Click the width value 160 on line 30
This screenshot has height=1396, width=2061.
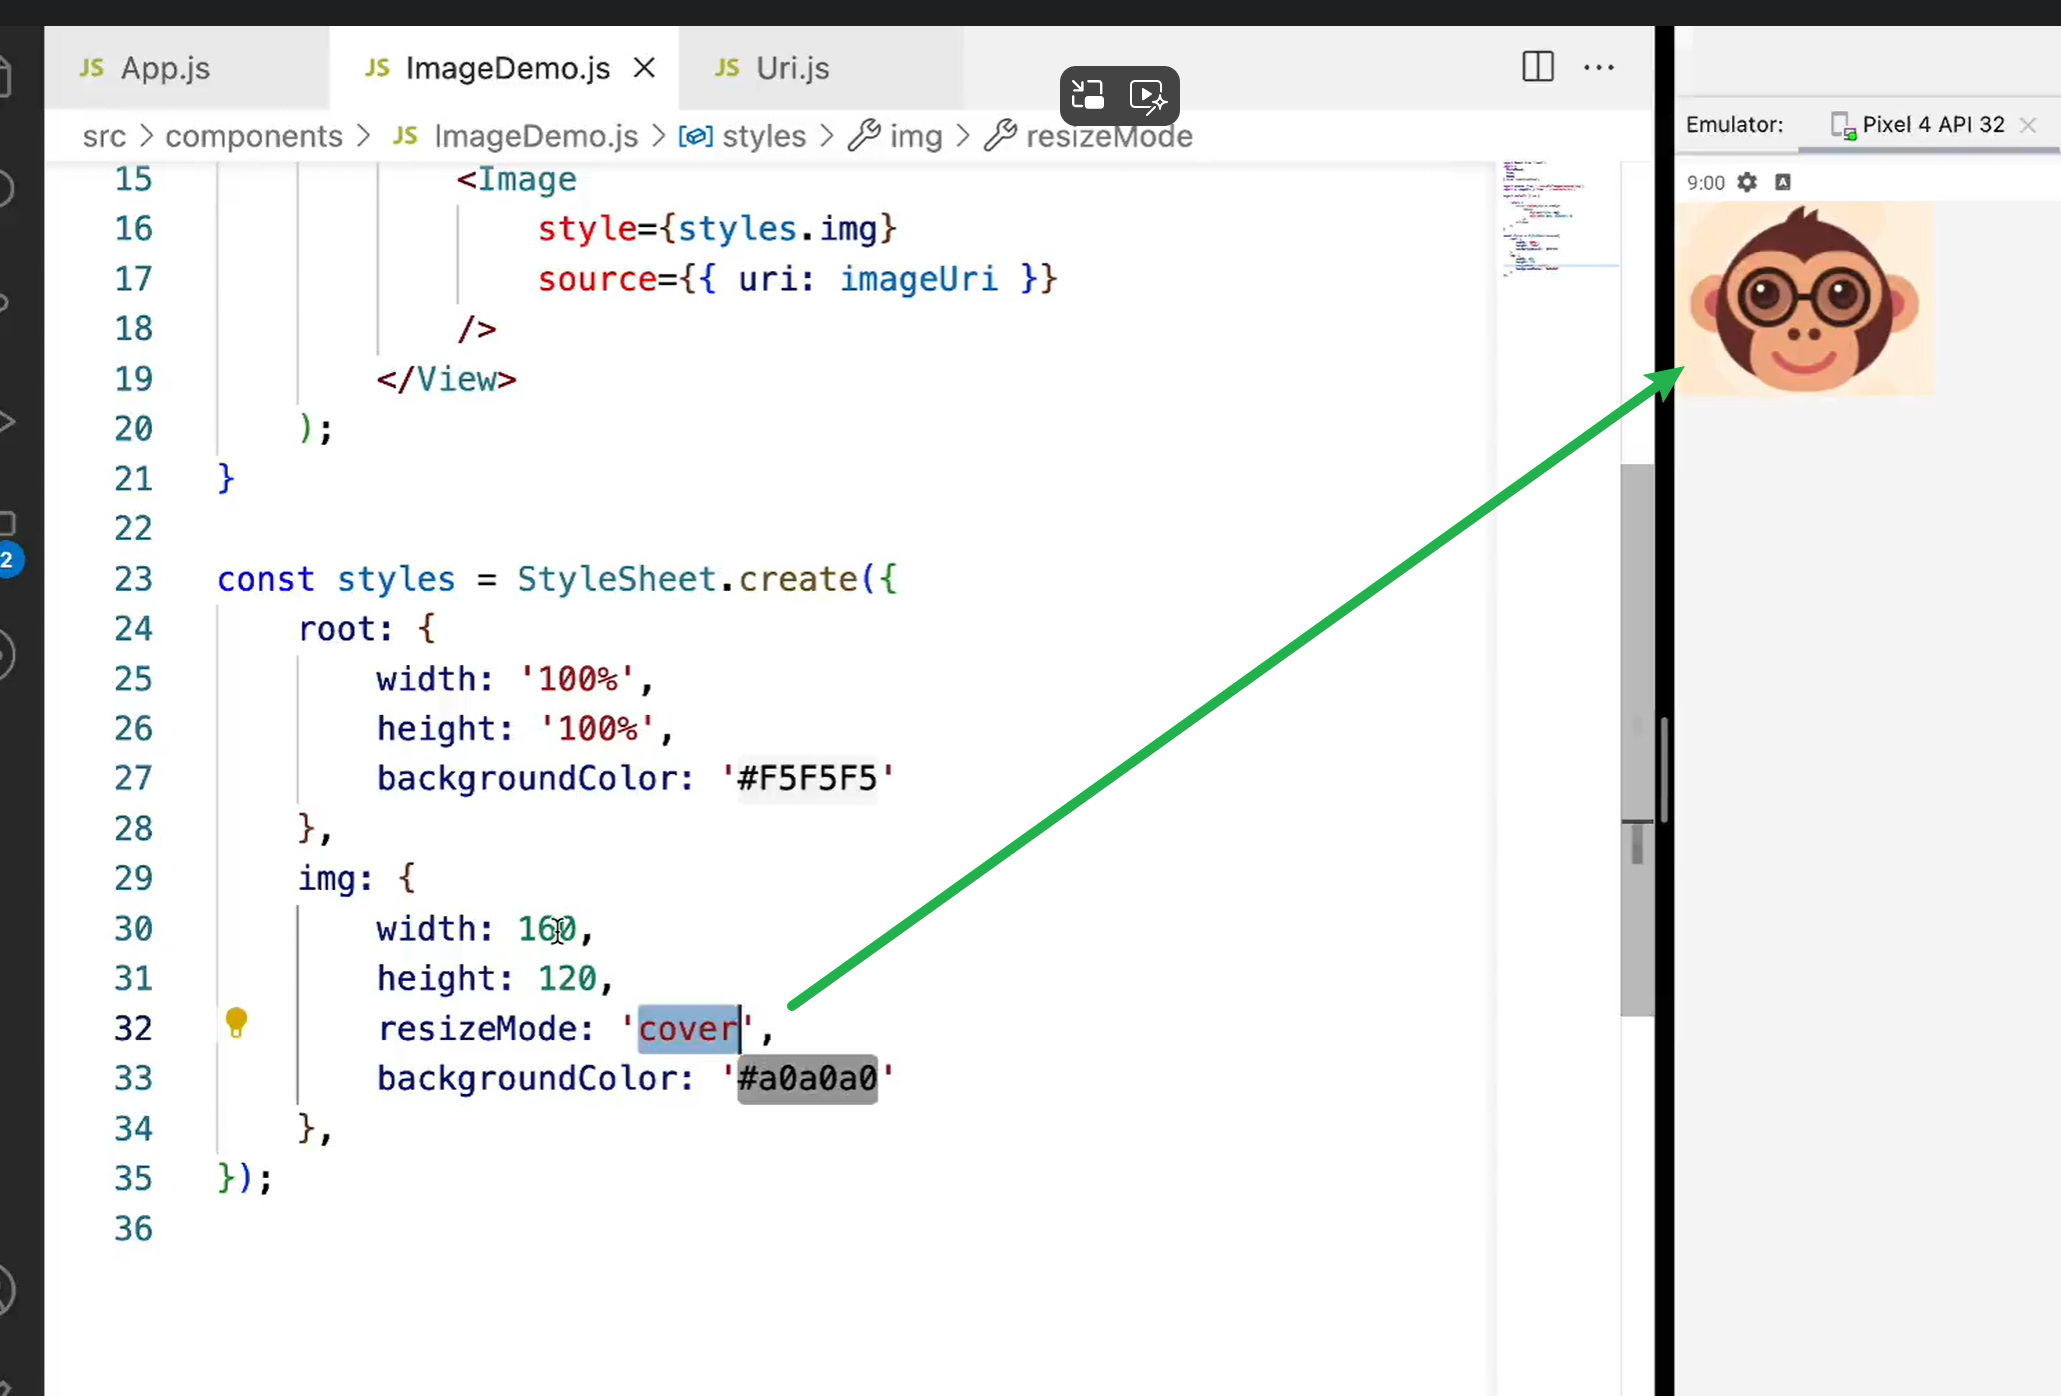pos(546,929)
